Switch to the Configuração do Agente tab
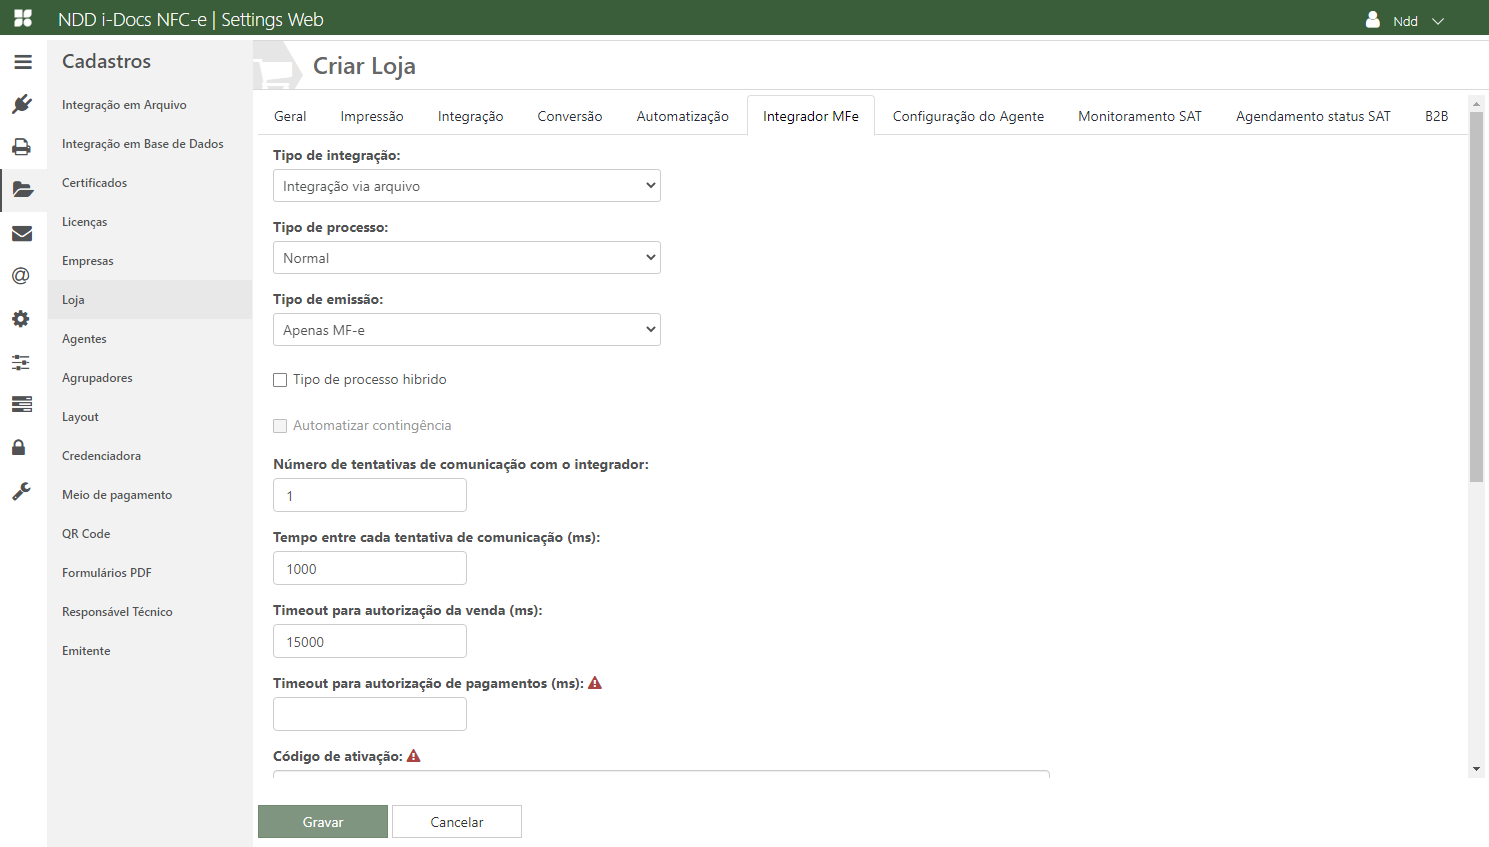This screenshot has width=1489, height=847. tap(967, 116)
